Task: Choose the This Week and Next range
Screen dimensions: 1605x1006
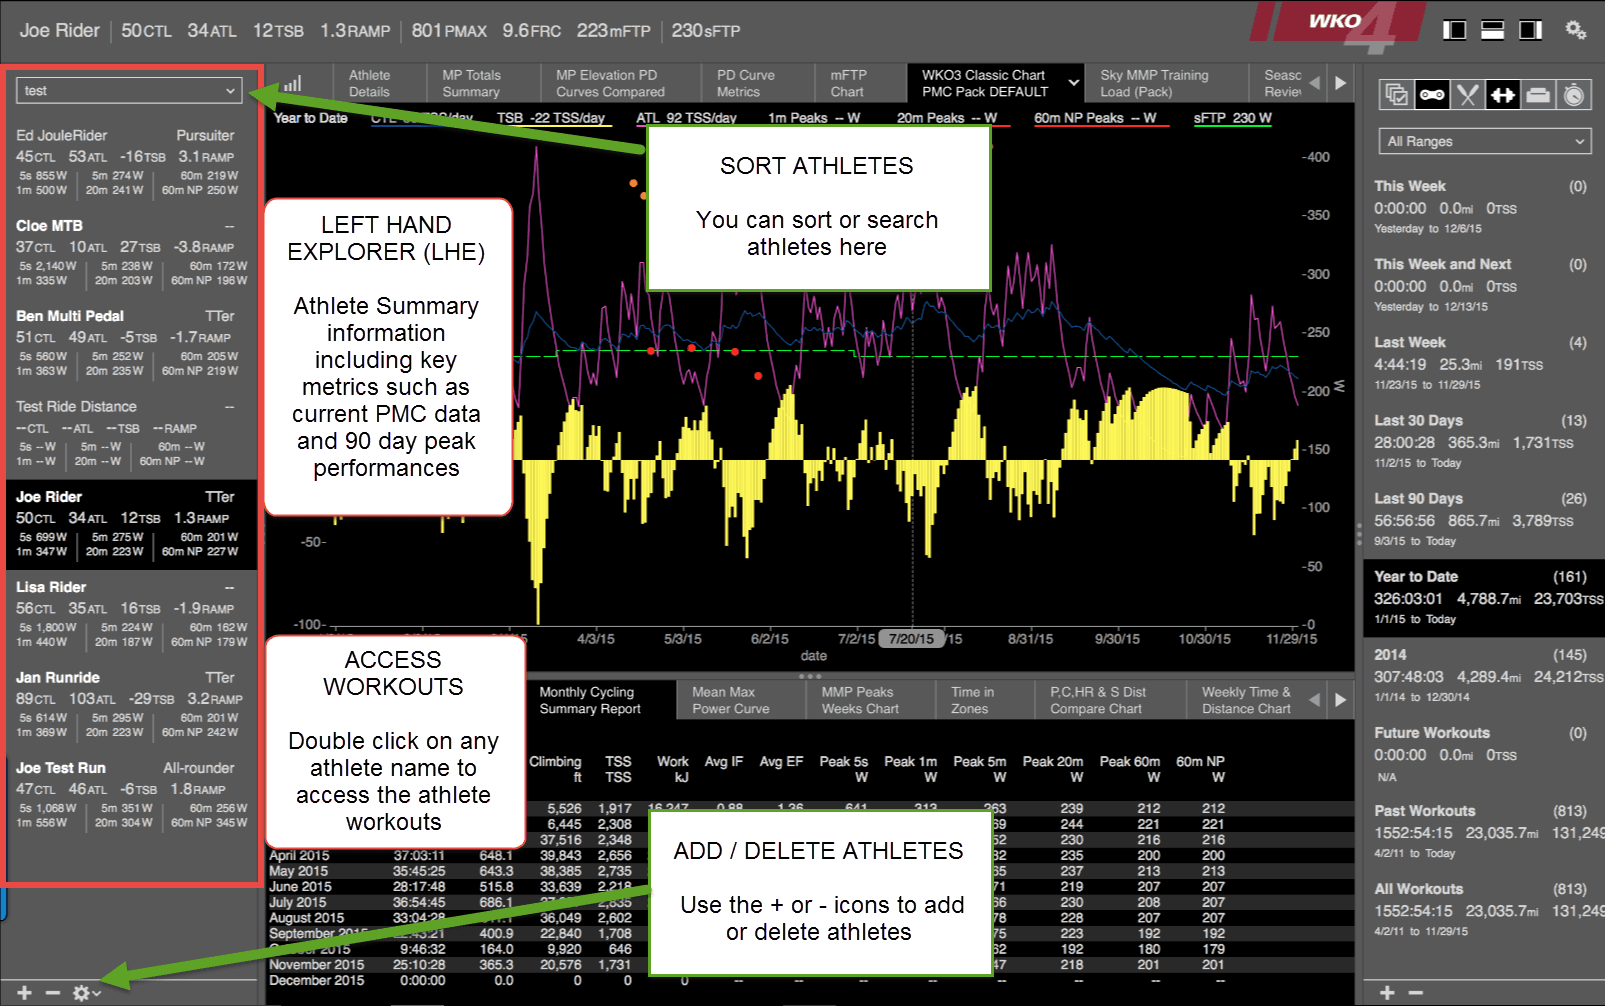Action: pyautogui.click(x=1484, y=284)
